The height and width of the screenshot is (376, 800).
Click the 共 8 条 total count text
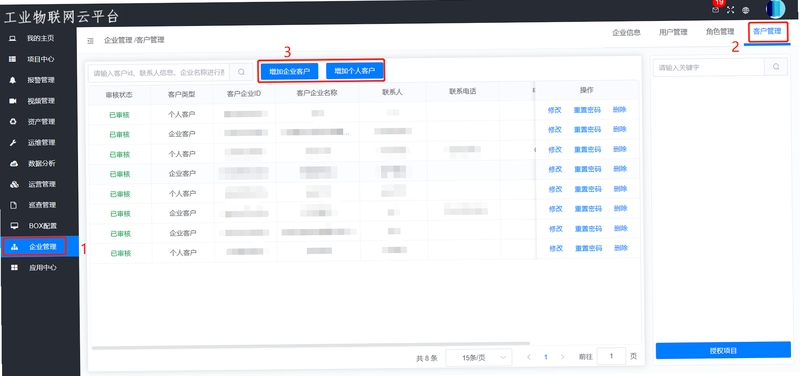[x=427, y=359]
